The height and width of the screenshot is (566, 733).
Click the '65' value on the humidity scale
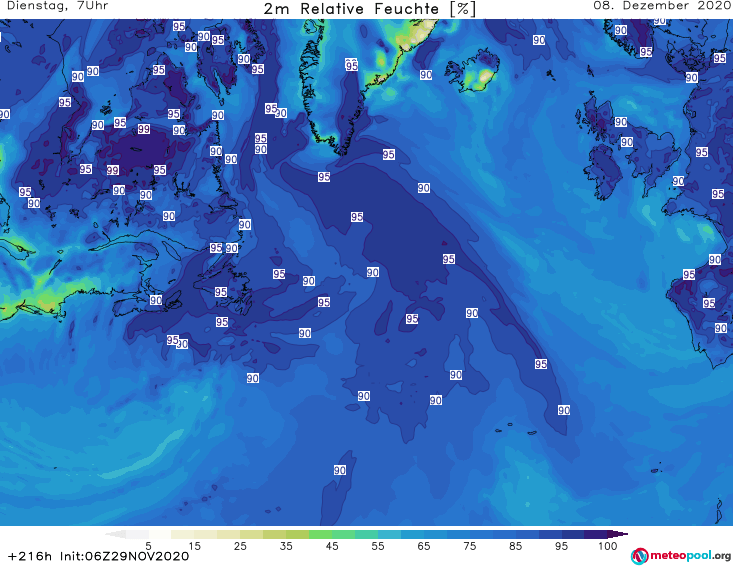click(x=424, y=546)
